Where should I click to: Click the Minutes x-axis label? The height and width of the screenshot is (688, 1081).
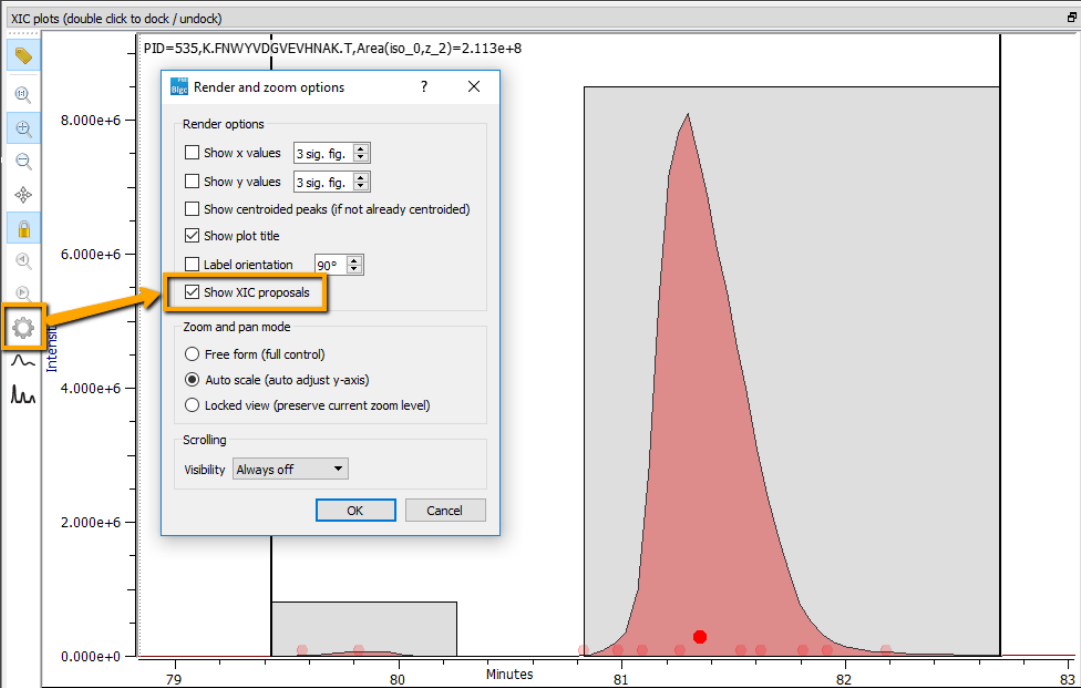click(x=509, y=674)
